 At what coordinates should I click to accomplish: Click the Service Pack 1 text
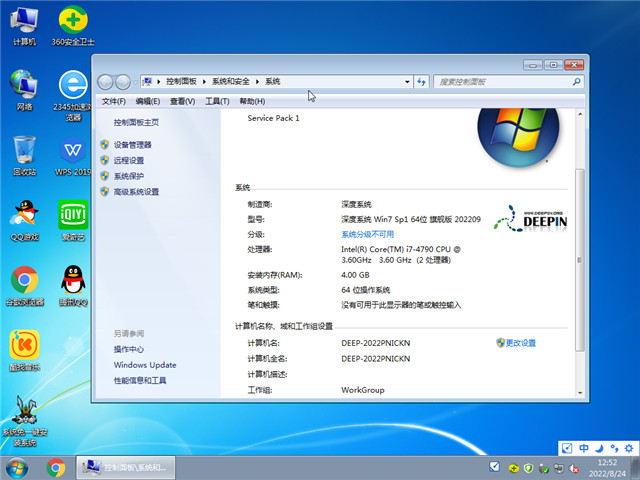point(273,118)
